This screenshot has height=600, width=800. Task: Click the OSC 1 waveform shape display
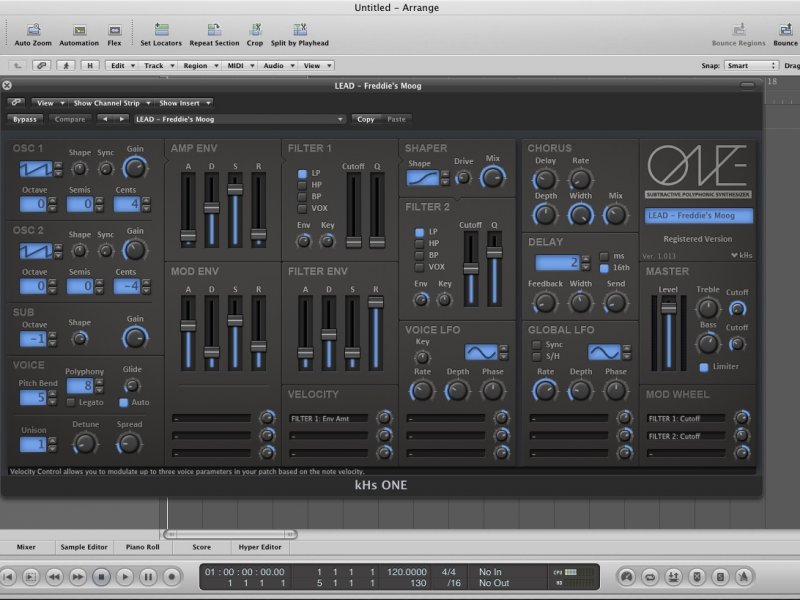[36, 169]
